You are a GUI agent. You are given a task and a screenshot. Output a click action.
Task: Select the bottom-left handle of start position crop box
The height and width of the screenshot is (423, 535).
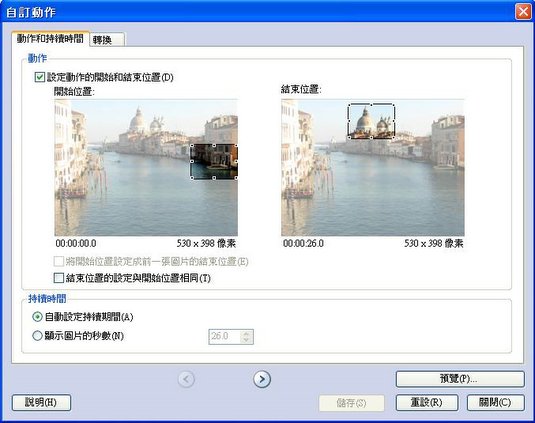pos(192,178)
